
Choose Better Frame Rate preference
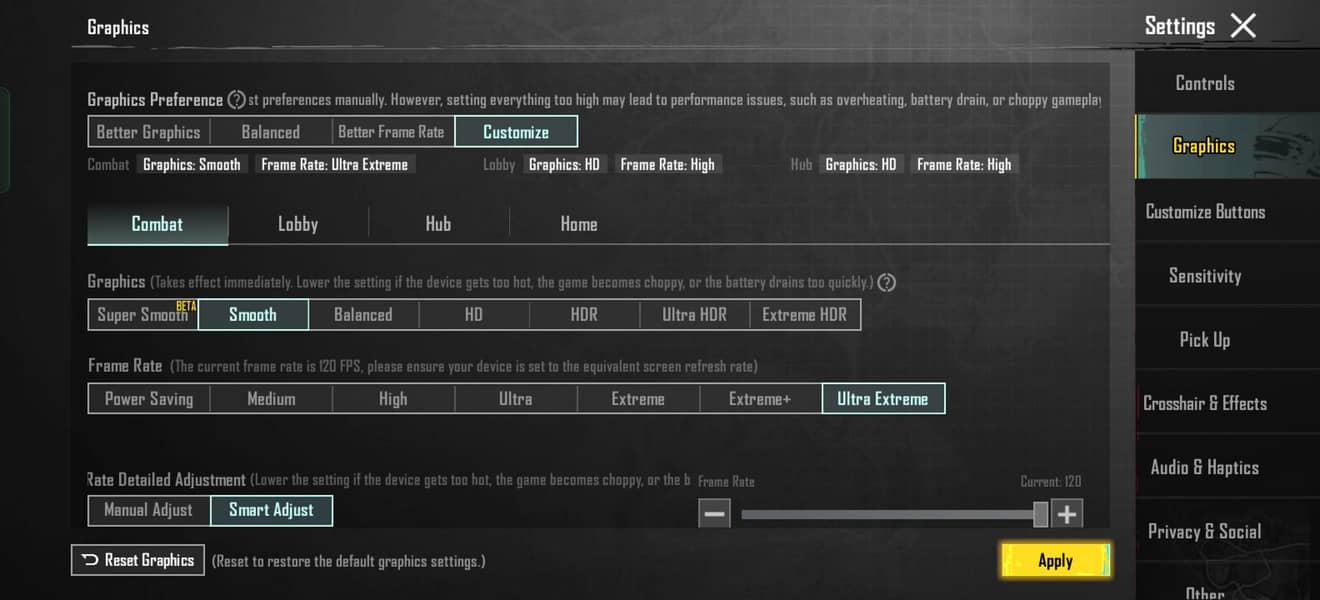click(x=391, y=132)
